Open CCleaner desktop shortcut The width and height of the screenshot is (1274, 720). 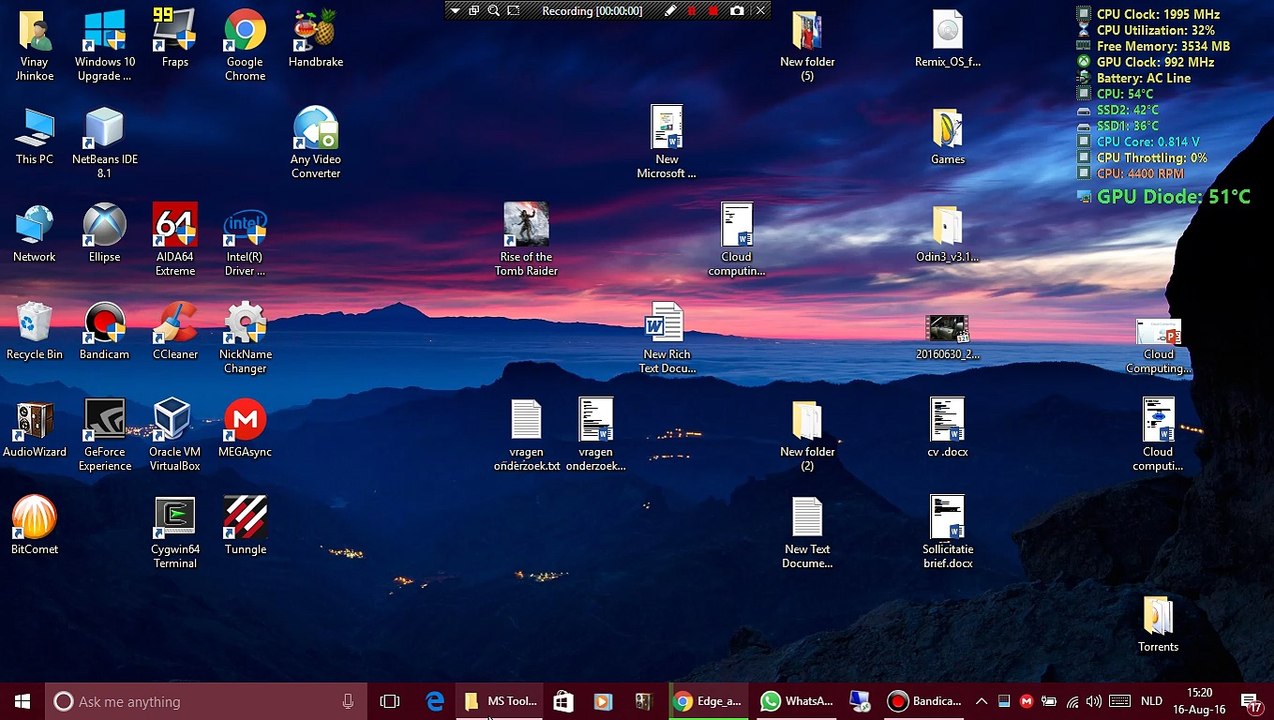point(175,331)
